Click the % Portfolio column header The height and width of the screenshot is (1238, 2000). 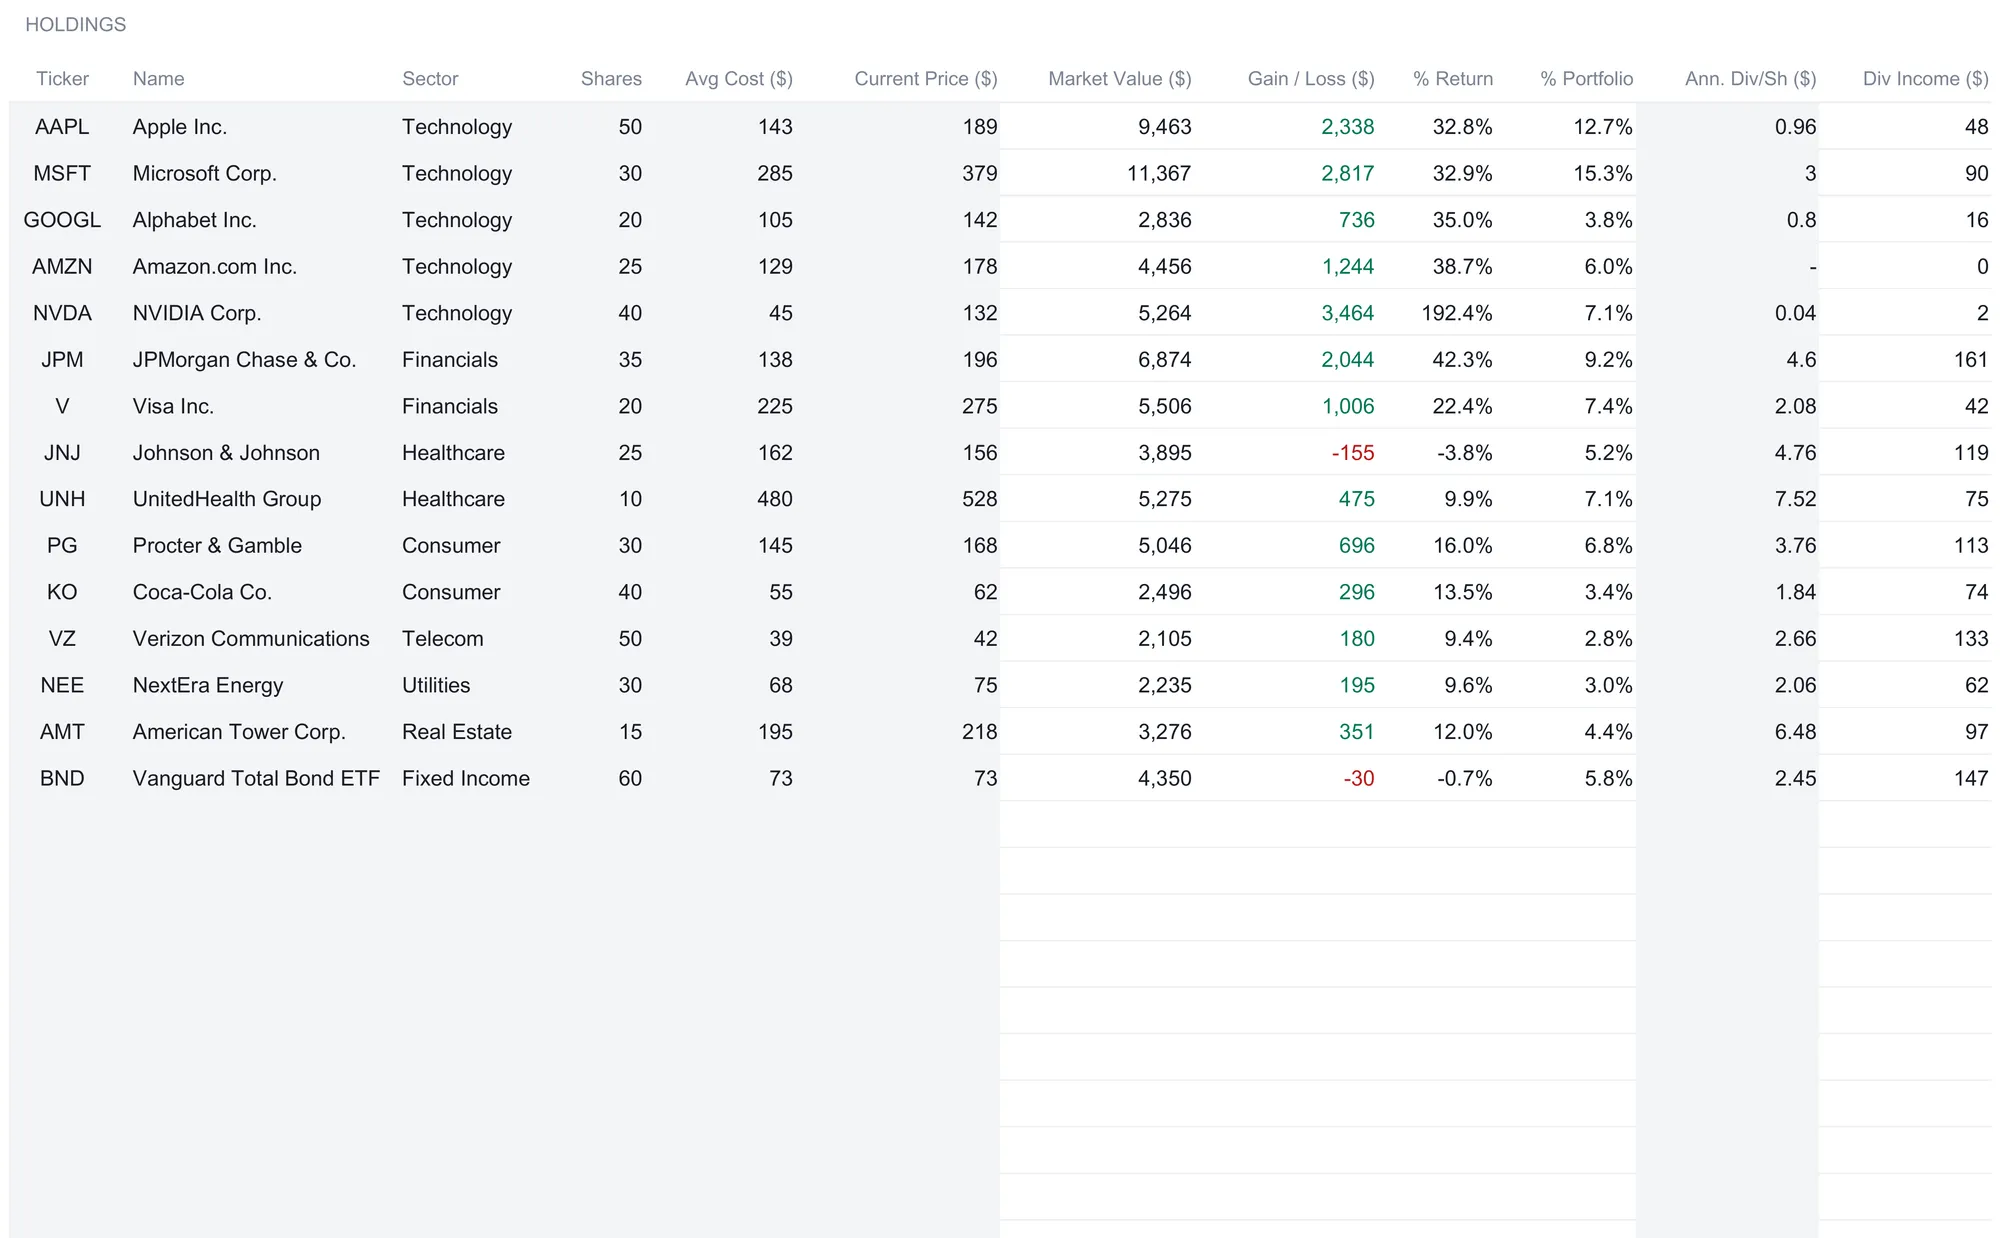[1586, 79]
